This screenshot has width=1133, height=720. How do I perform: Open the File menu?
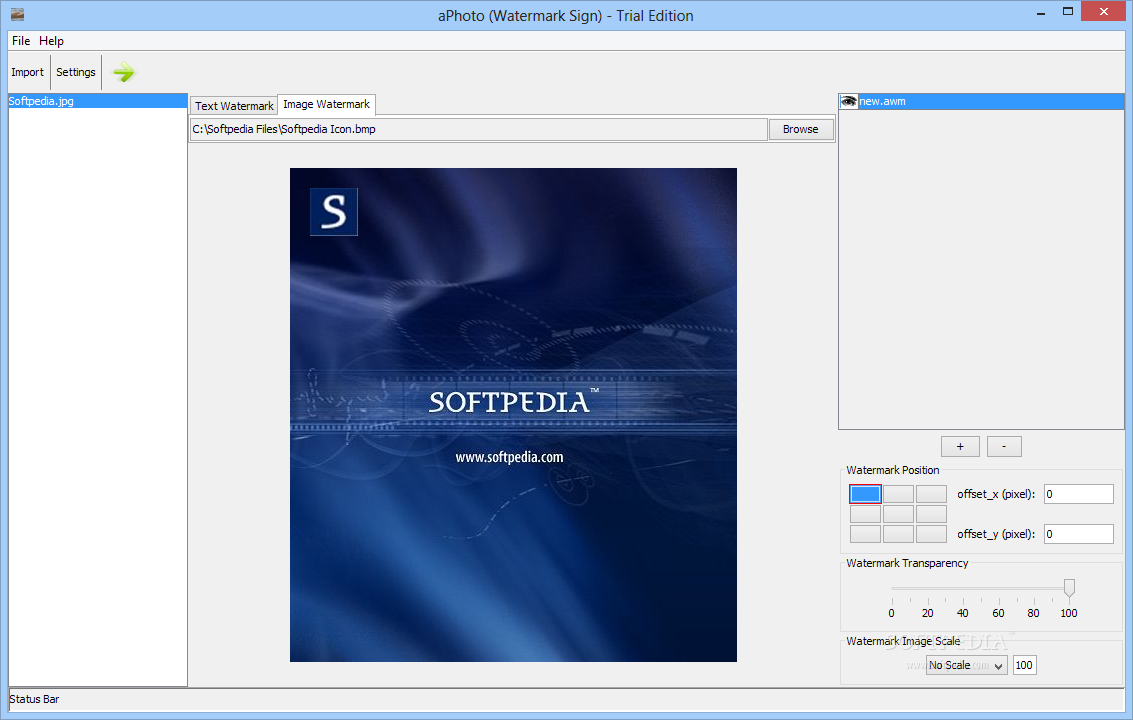click(21, 40)
